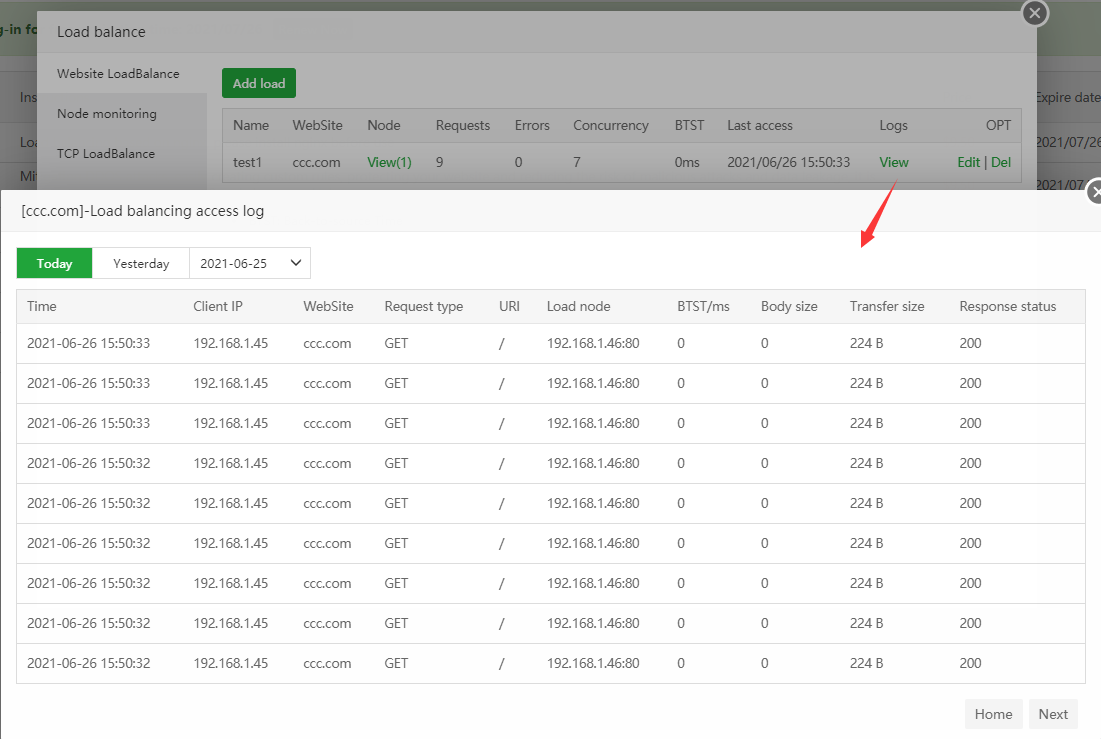Select first log row at 15:50:33

pyautogui.click(x=88, y=343)
